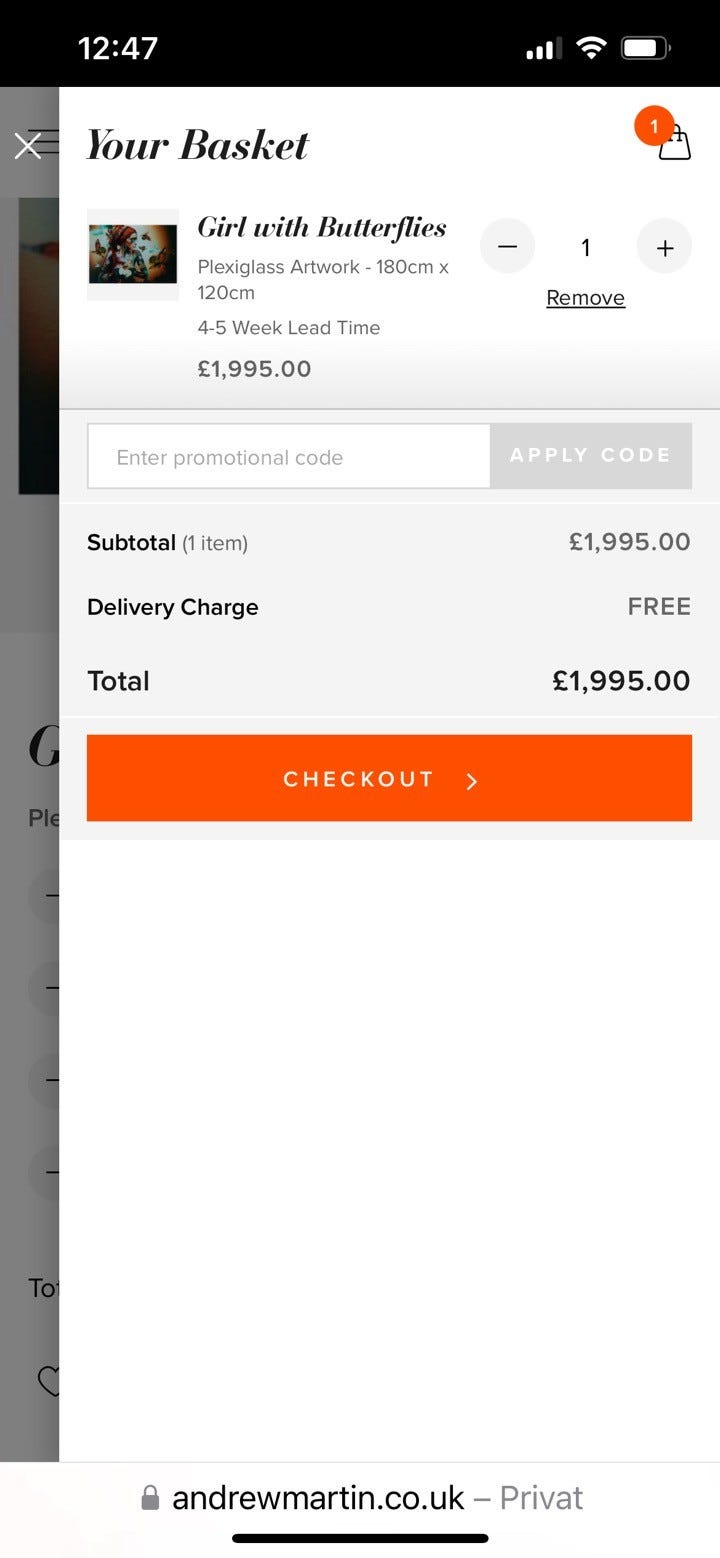Tap the Wi-Fi status icon
720x1558 pixels.
coord(592,47)
